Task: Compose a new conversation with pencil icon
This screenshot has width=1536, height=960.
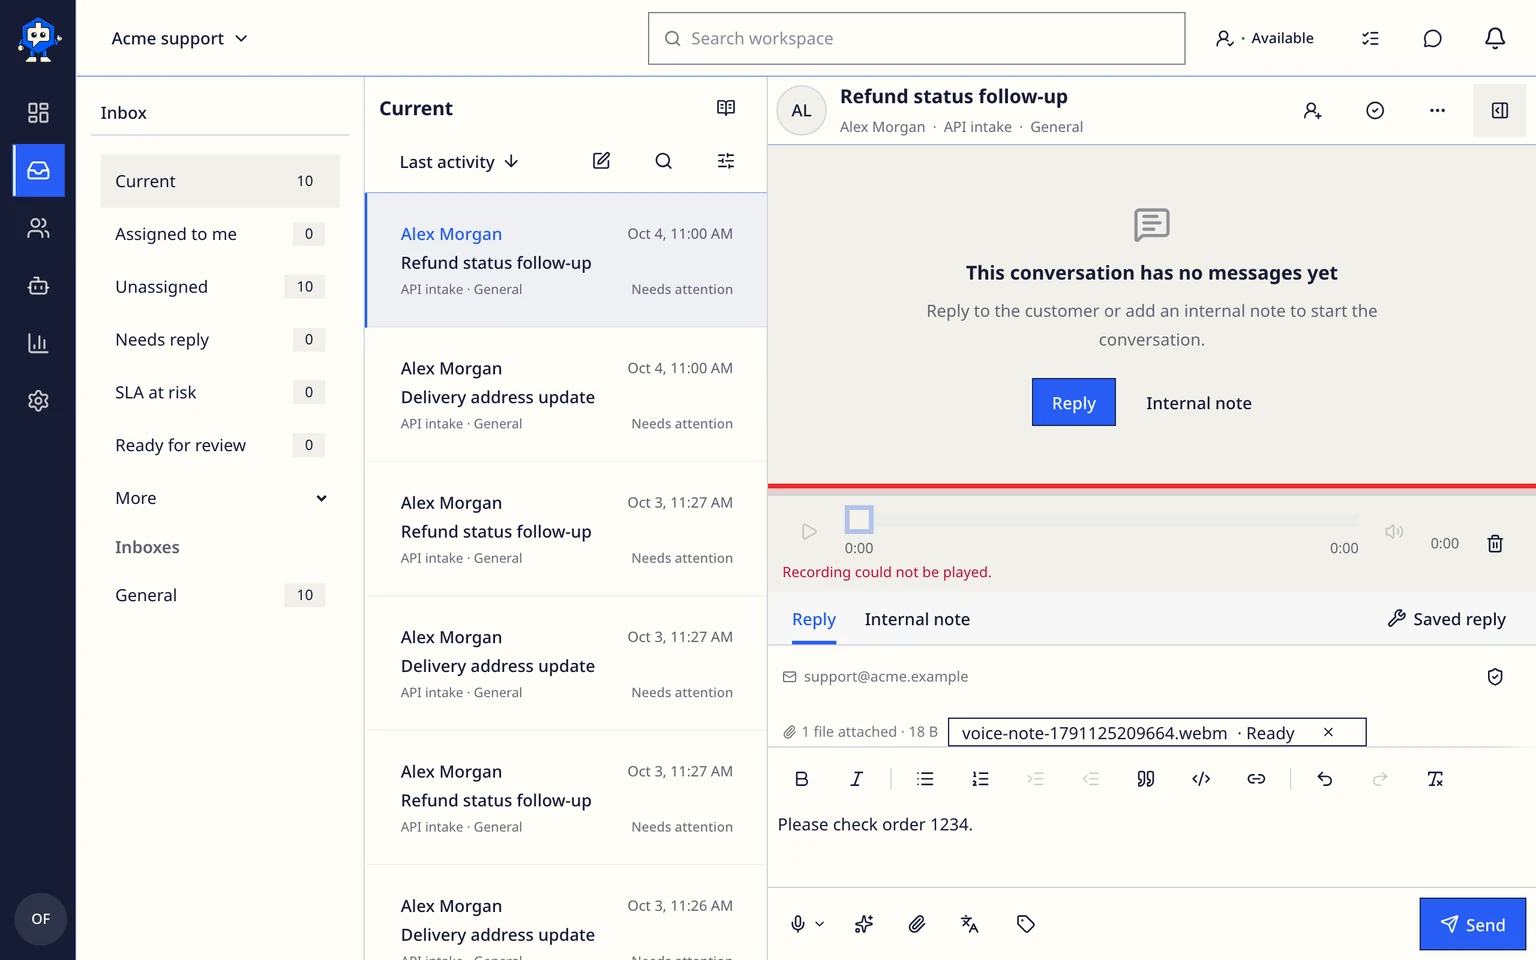Action: 601,161
